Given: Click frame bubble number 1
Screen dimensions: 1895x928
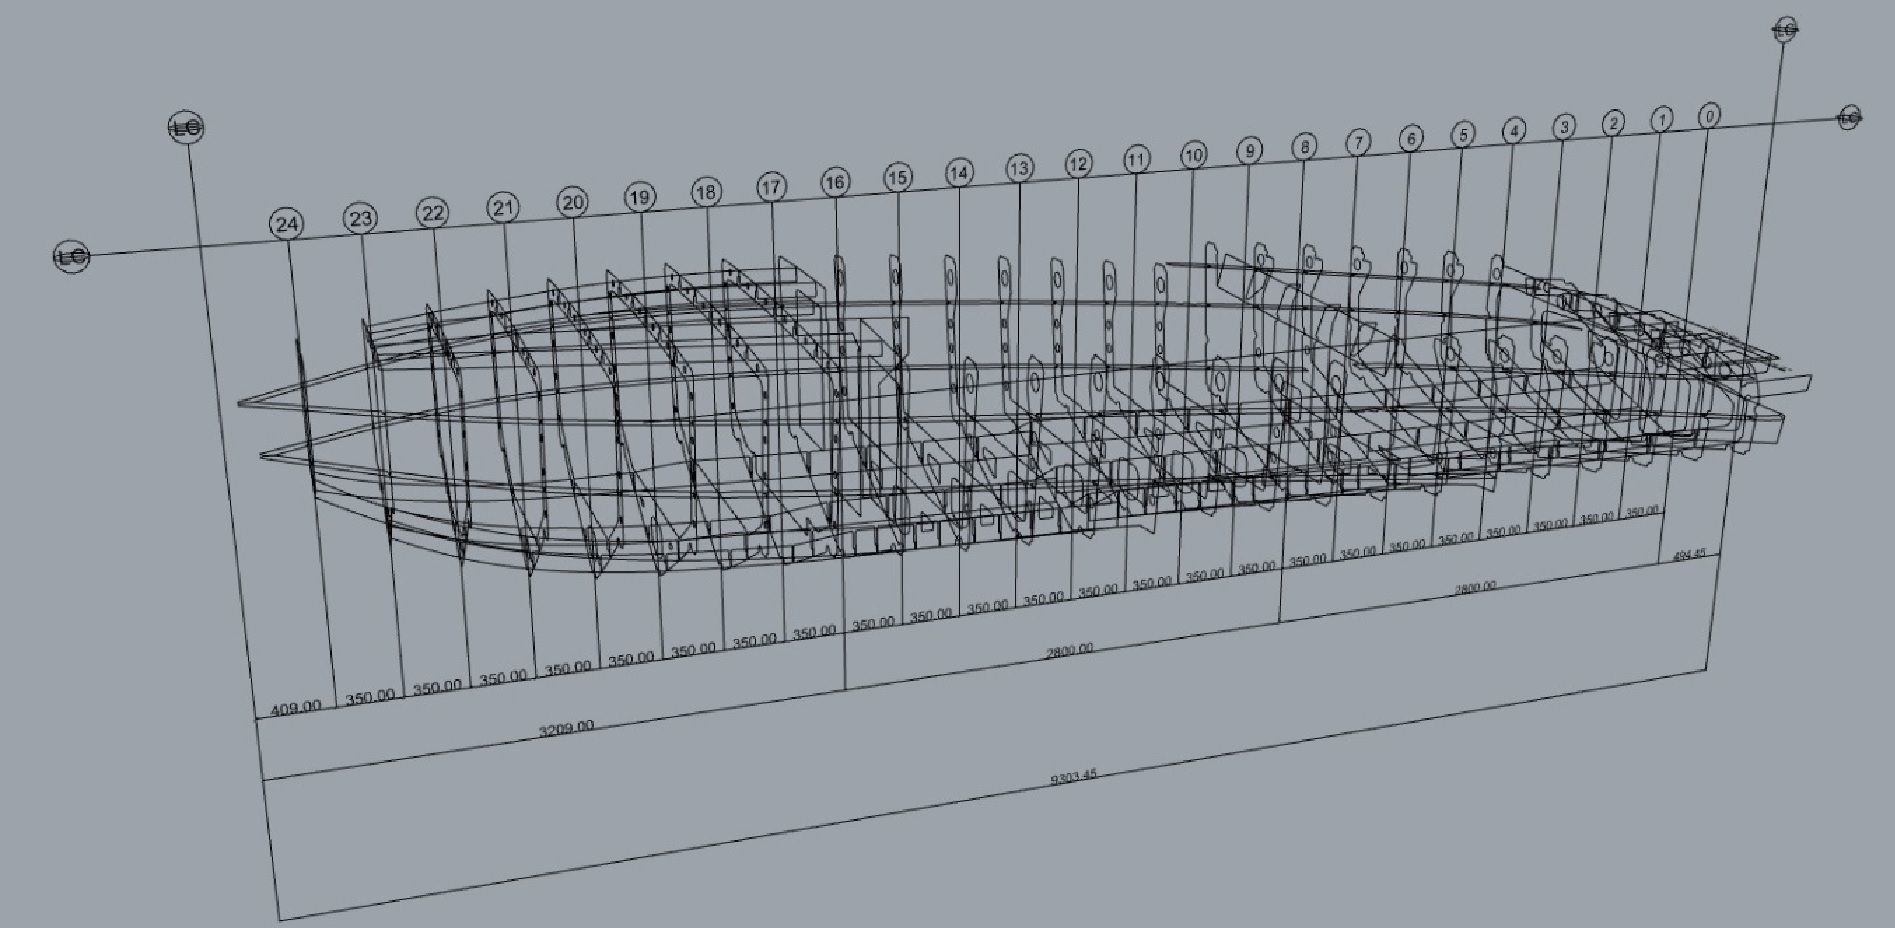Looking at the screenshot, I should point(1661,120).
